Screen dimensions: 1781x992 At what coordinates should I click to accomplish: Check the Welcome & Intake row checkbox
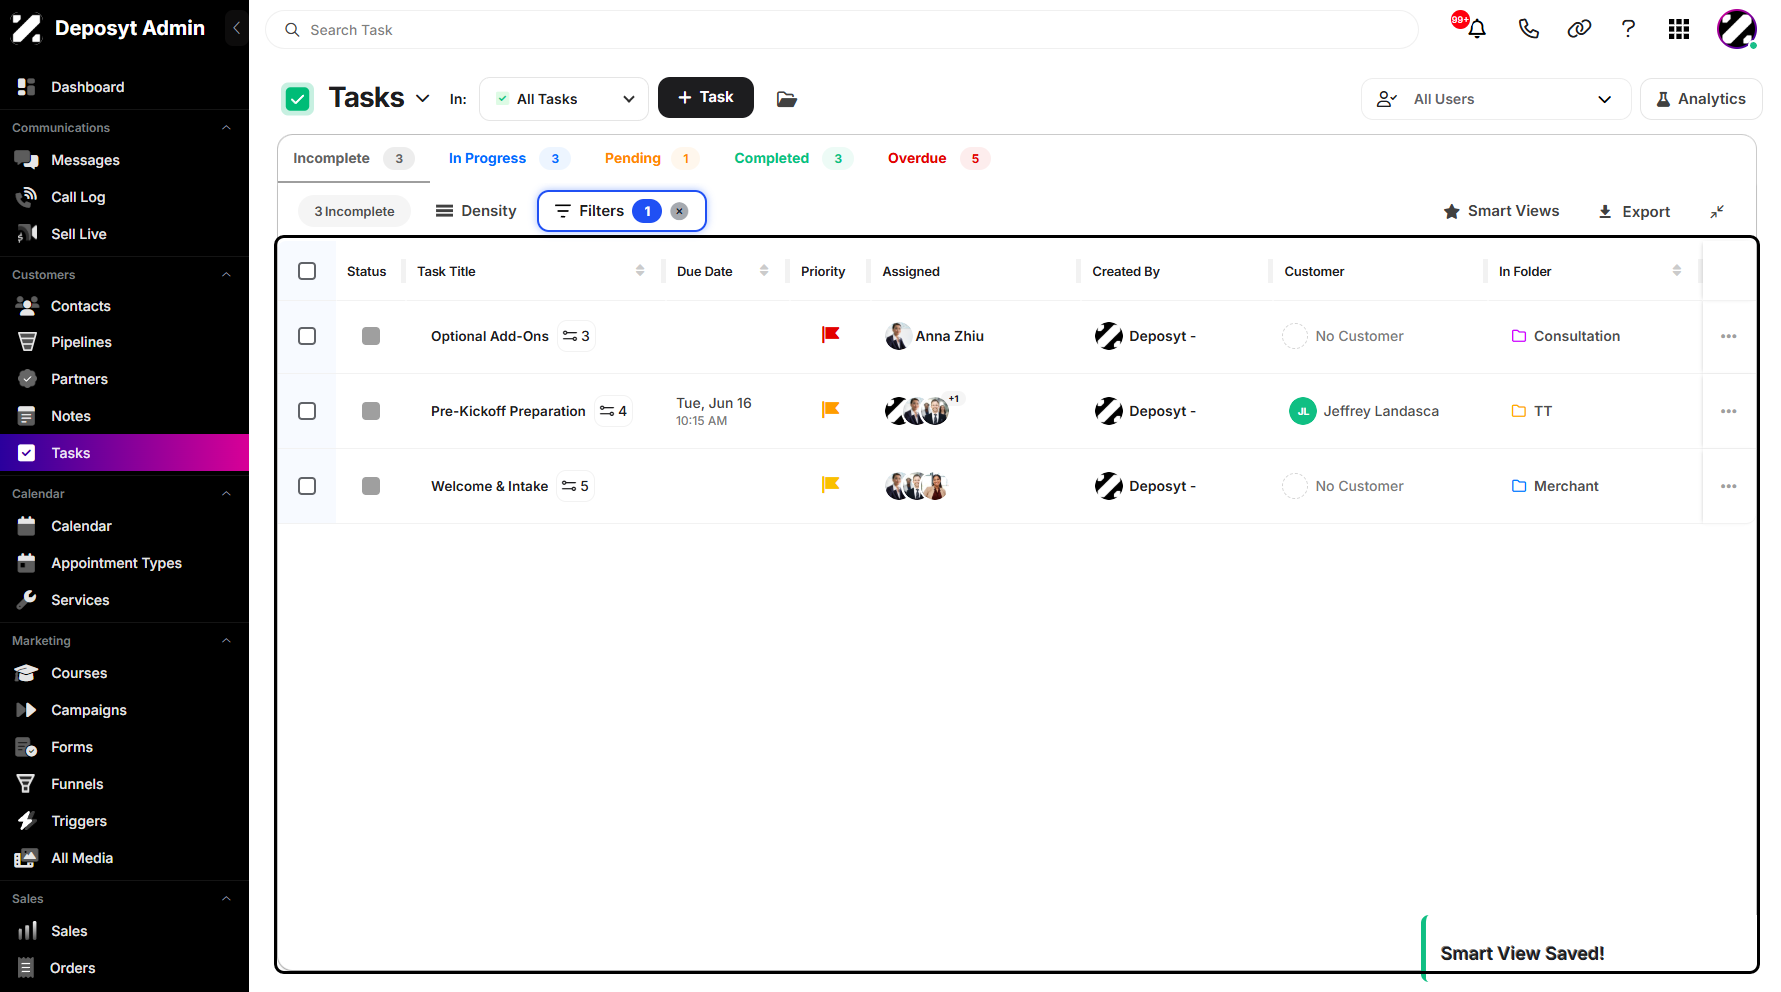(307, 486)
